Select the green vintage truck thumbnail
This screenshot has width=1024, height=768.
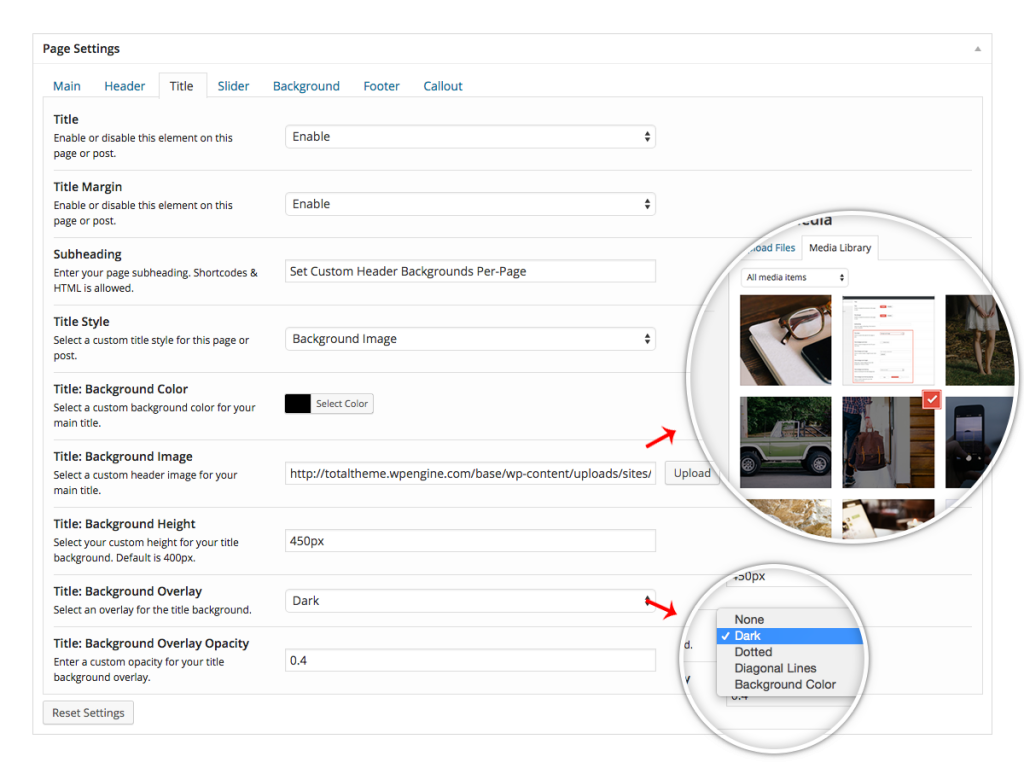(786, 442)
